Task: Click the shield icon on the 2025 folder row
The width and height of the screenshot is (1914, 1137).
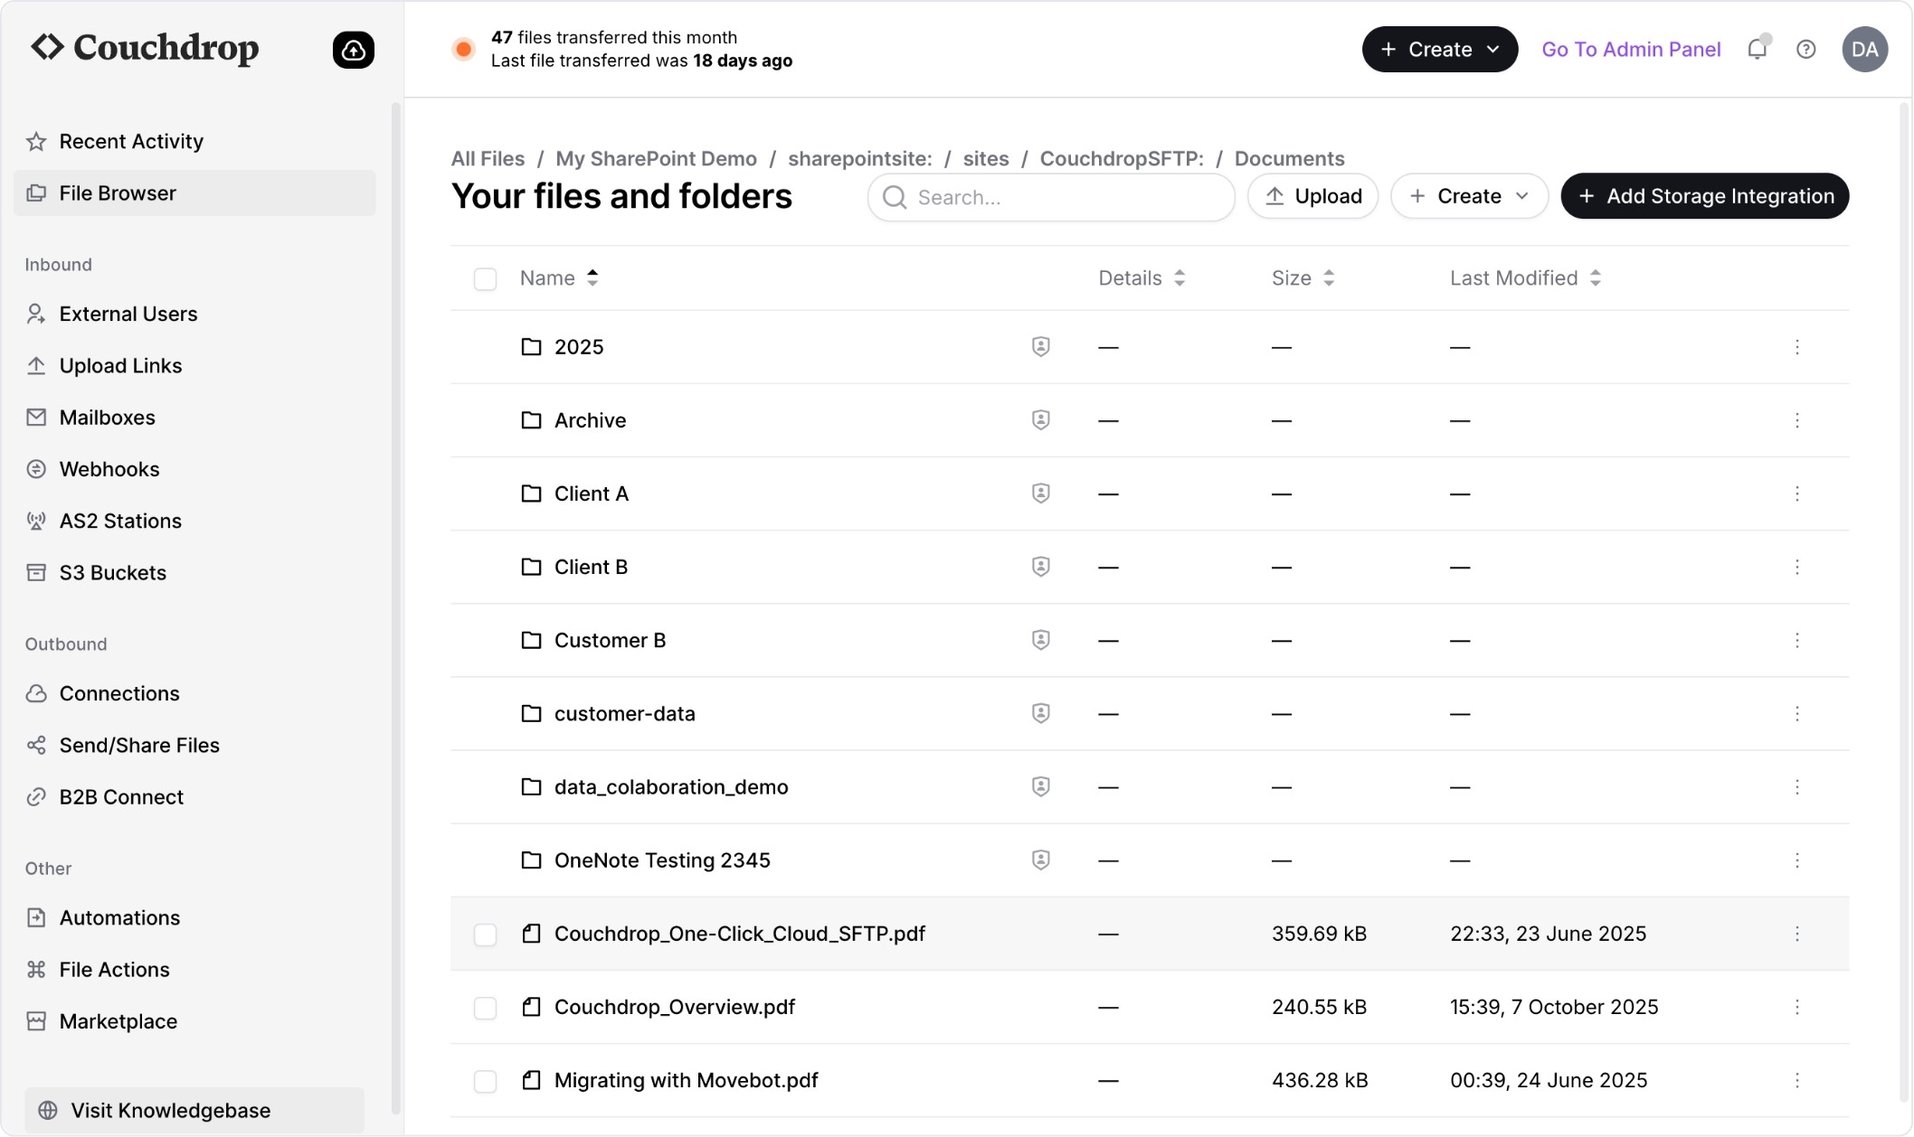Action: pos(1041,347)
